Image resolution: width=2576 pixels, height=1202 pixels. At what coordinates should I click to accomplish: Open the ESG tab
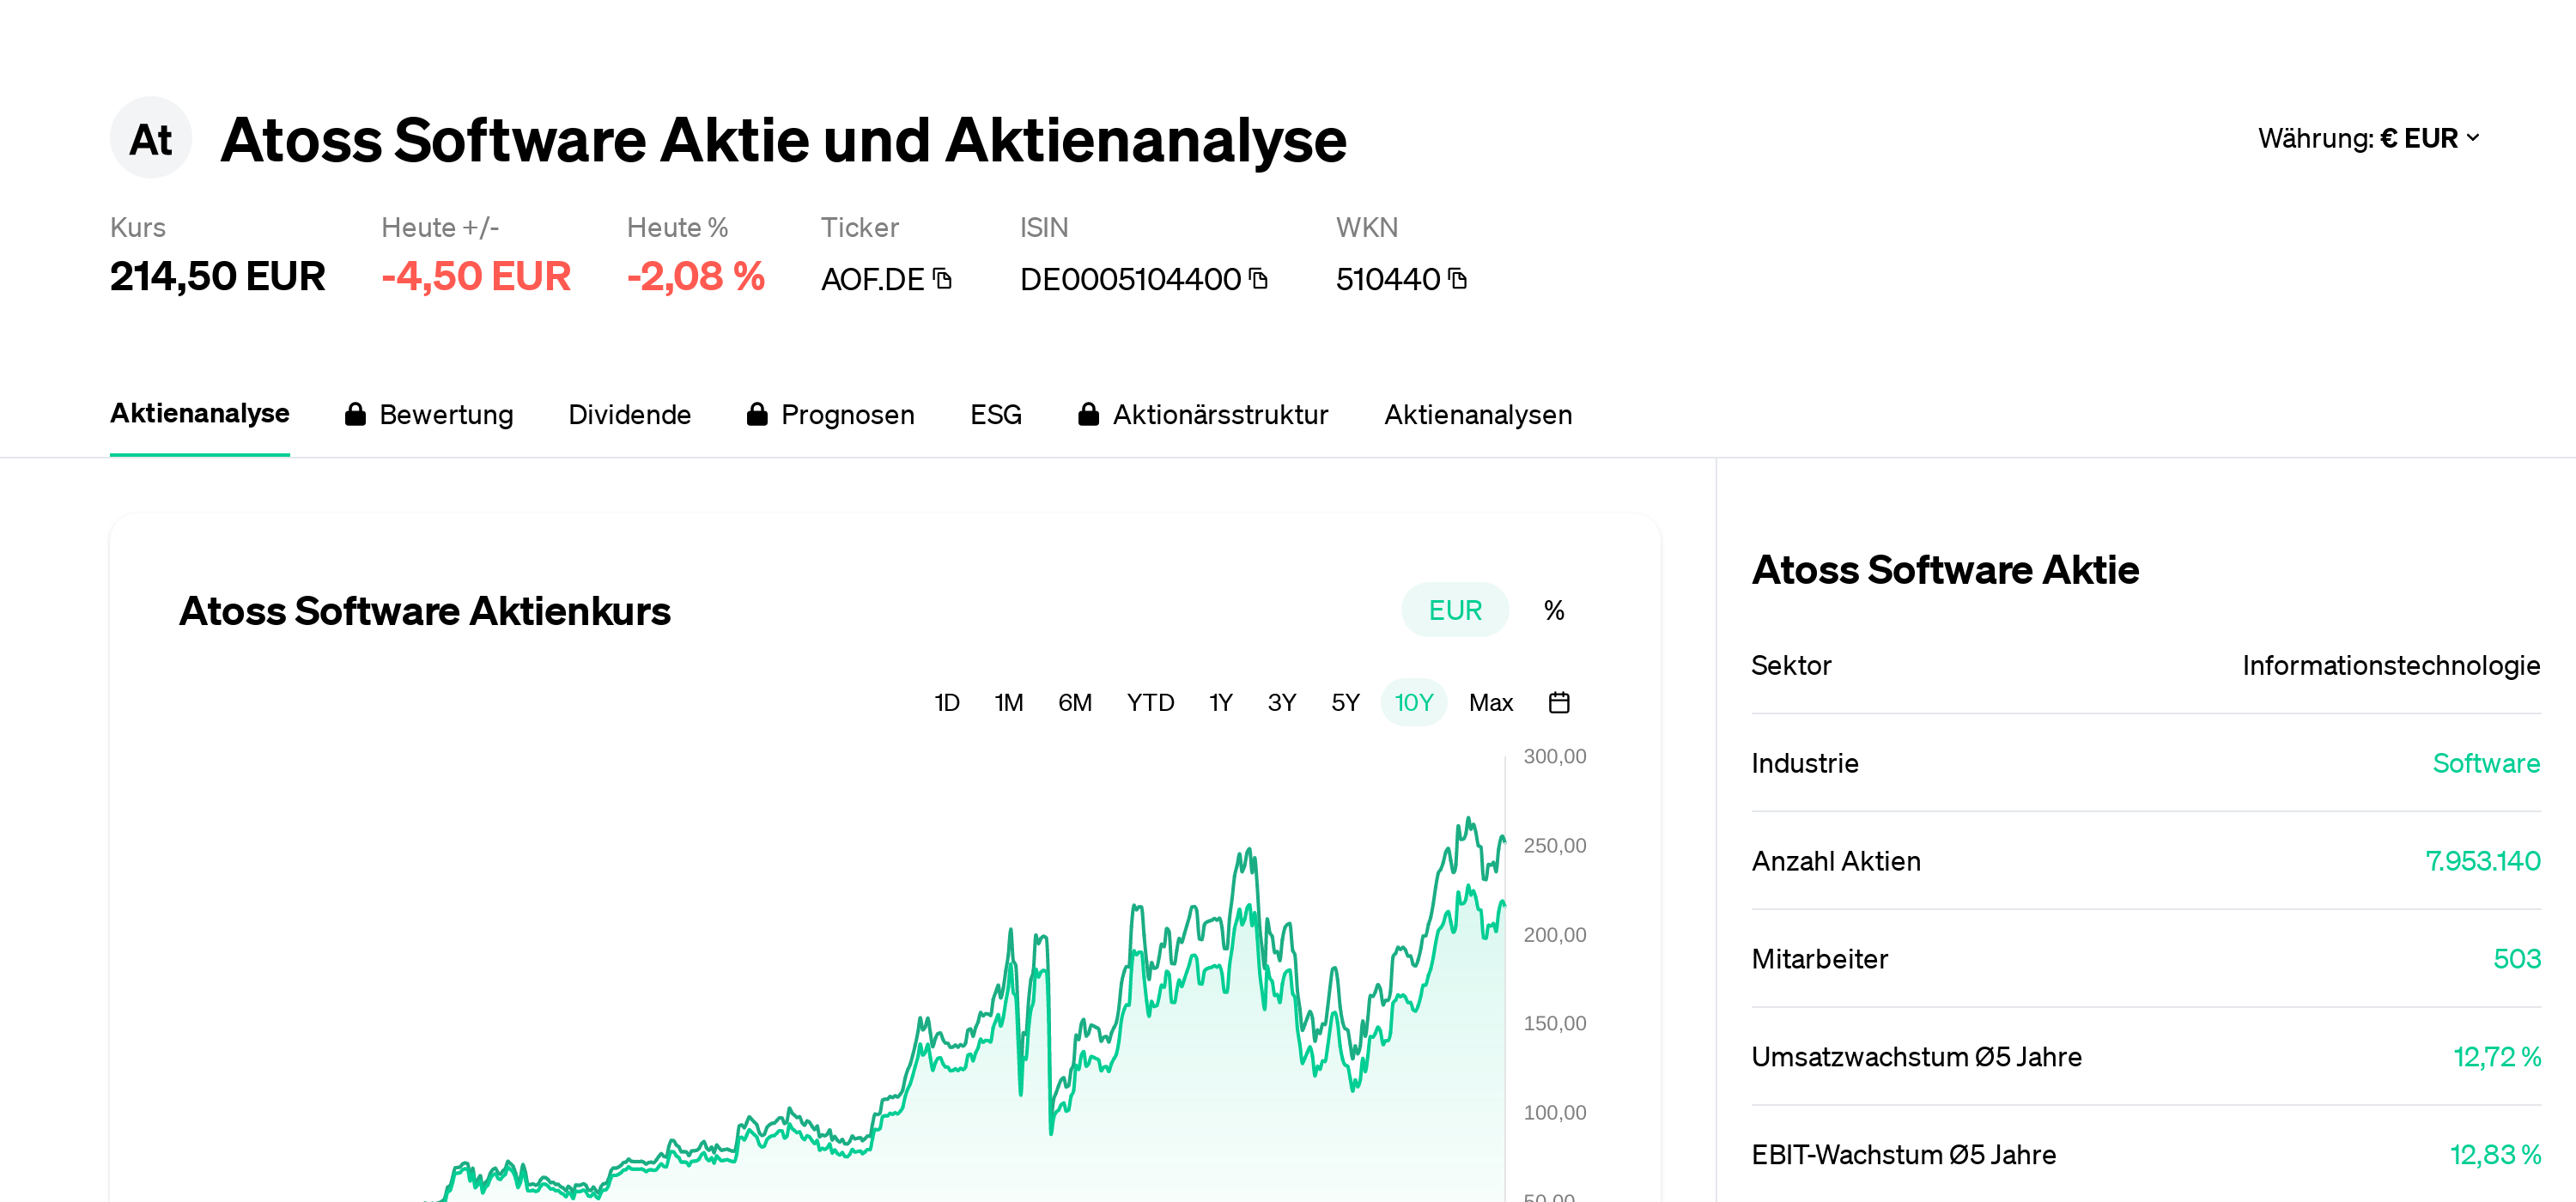[995, 414]
